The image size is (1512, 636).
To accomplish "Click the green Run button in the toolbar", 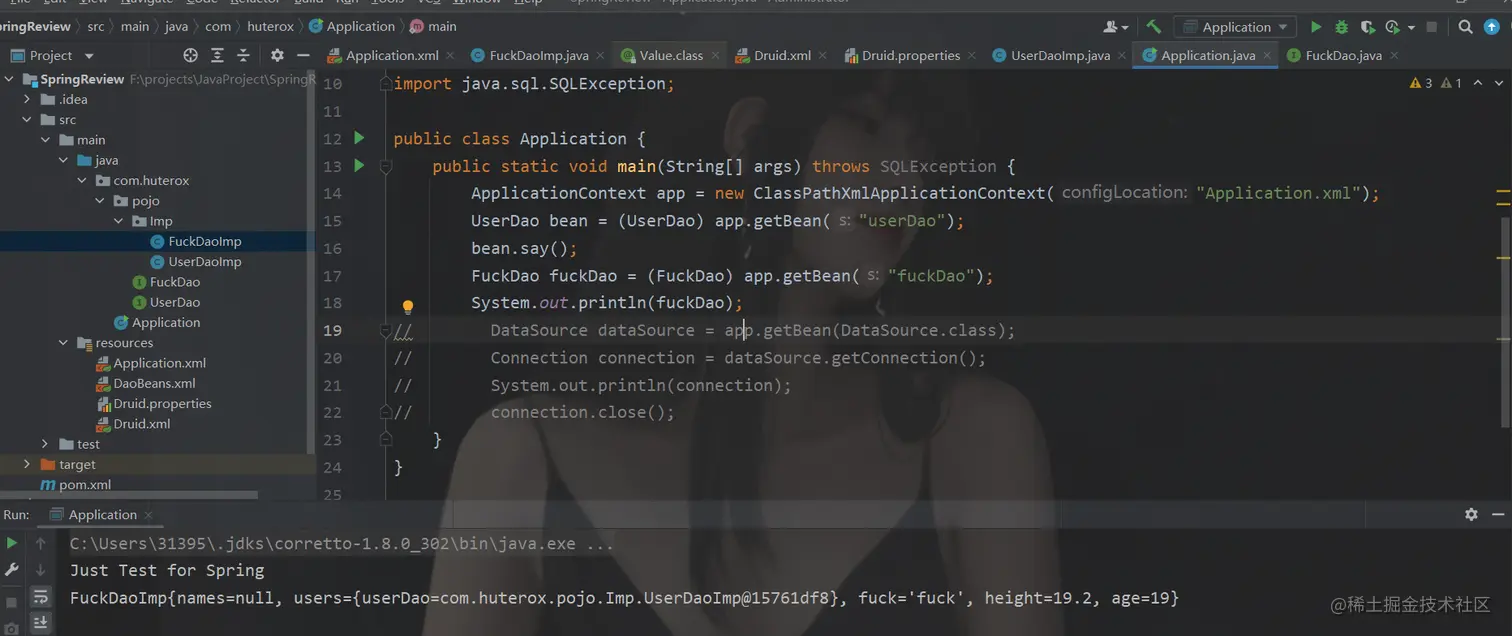I will tap(1316, 27).
